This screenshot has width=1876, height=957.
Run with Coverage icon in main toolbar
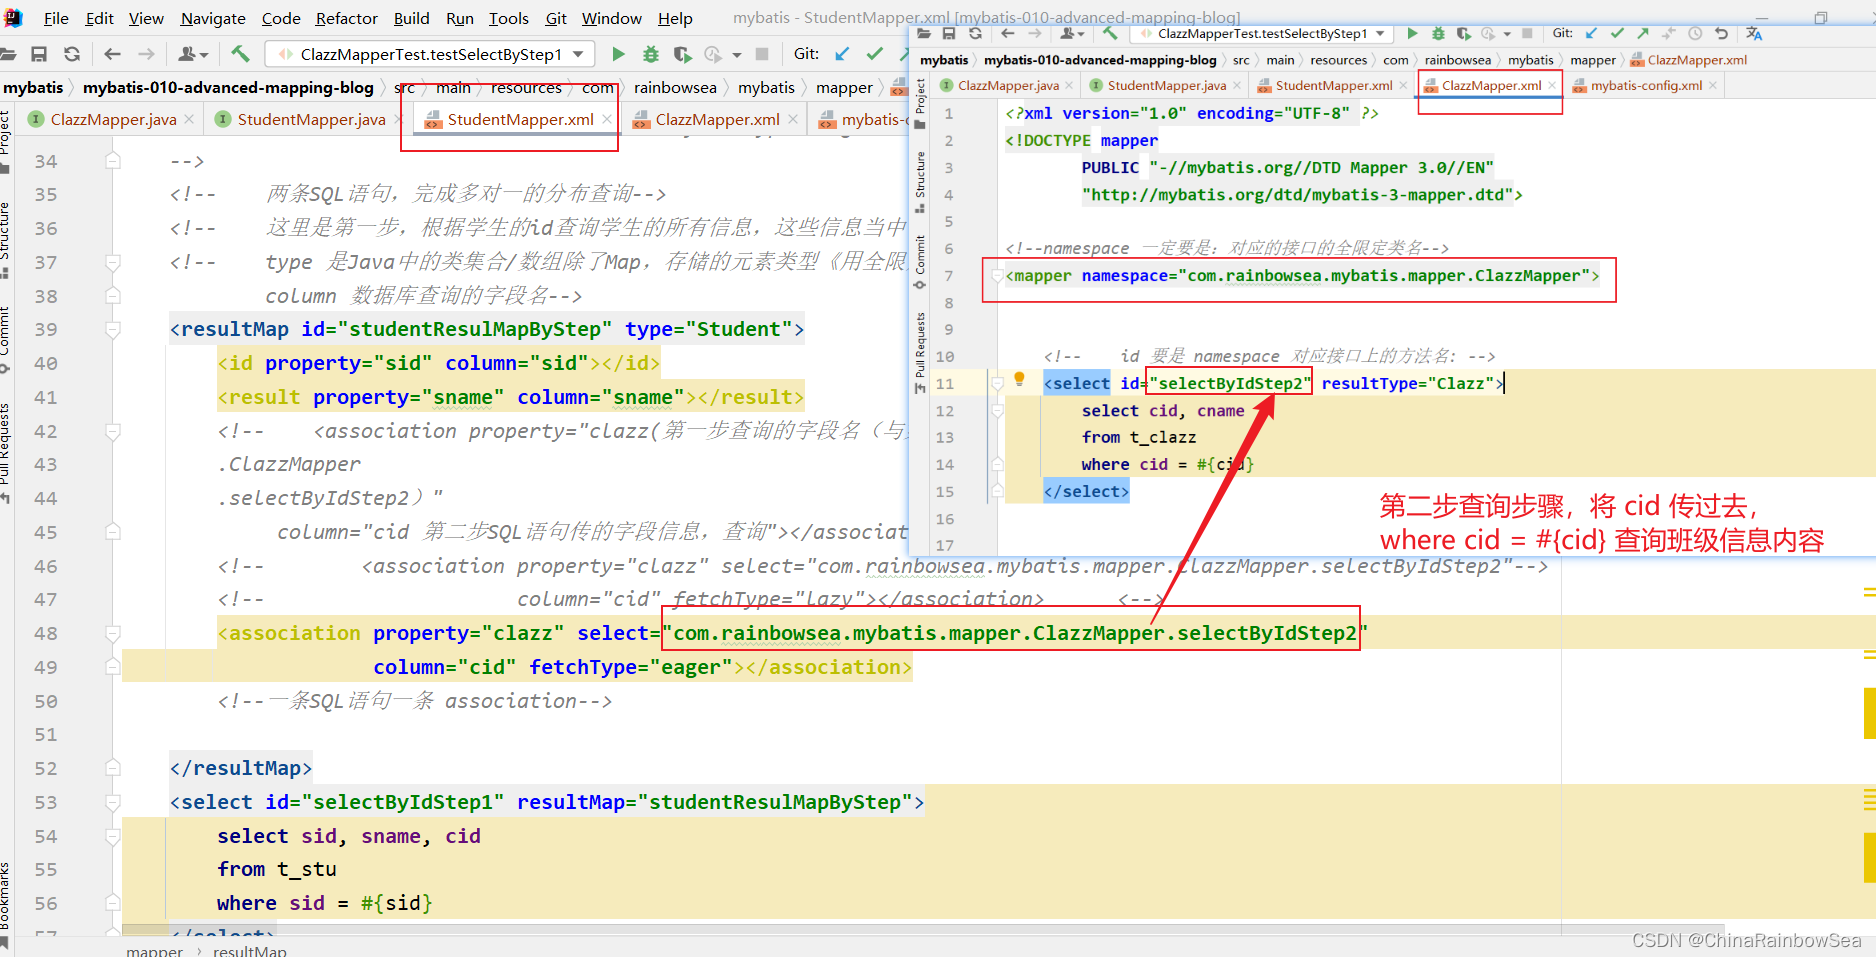click(x=682, y=54)
